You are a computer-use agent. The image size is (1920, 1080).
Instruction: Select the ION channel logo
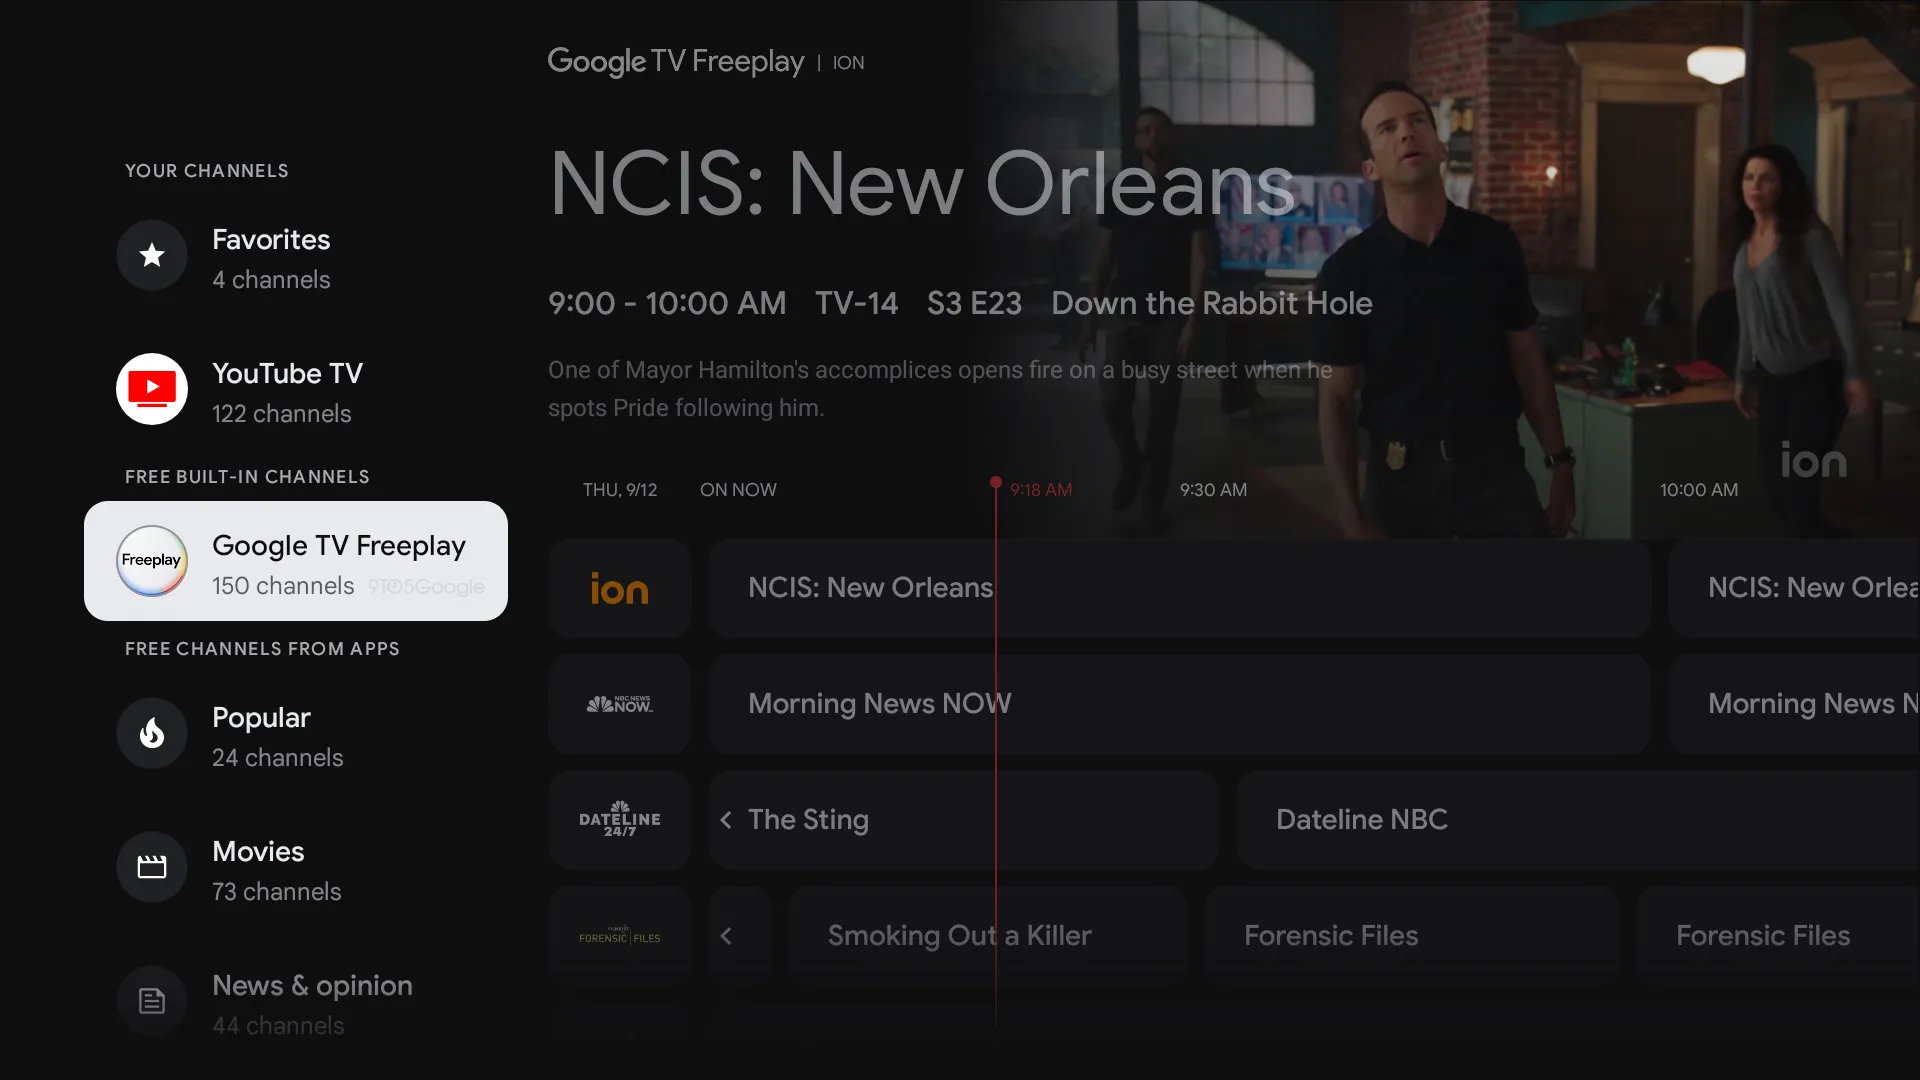(x=620, y=587)
